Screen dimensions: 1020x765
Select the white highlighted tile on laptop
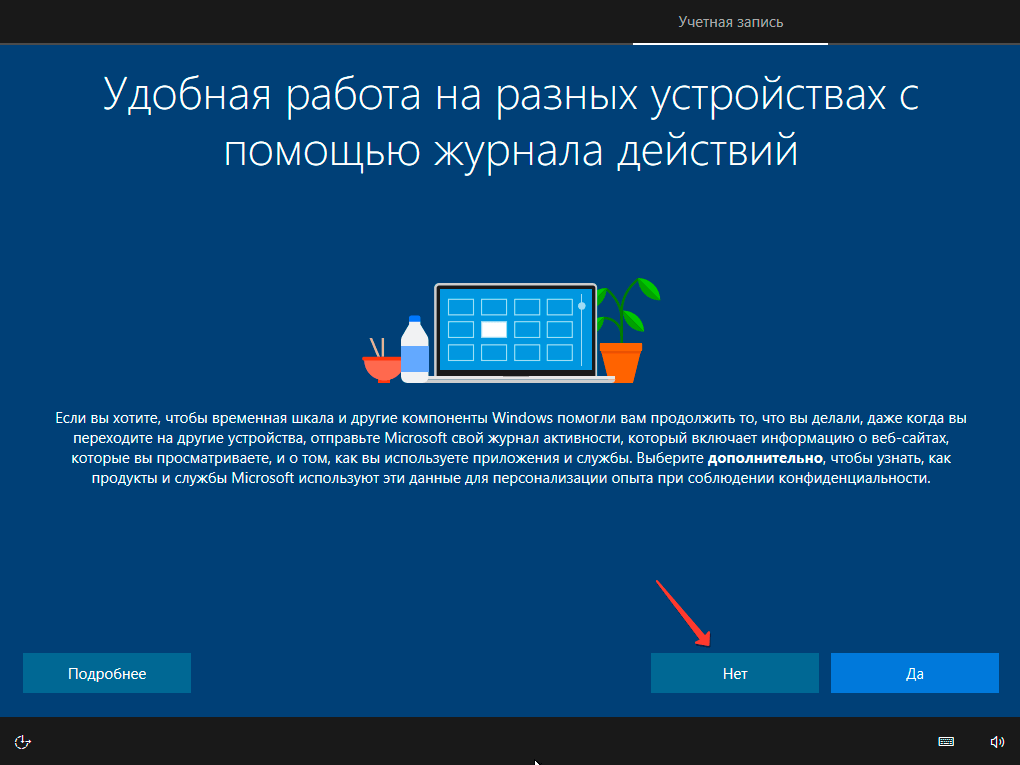pos(494,329)
